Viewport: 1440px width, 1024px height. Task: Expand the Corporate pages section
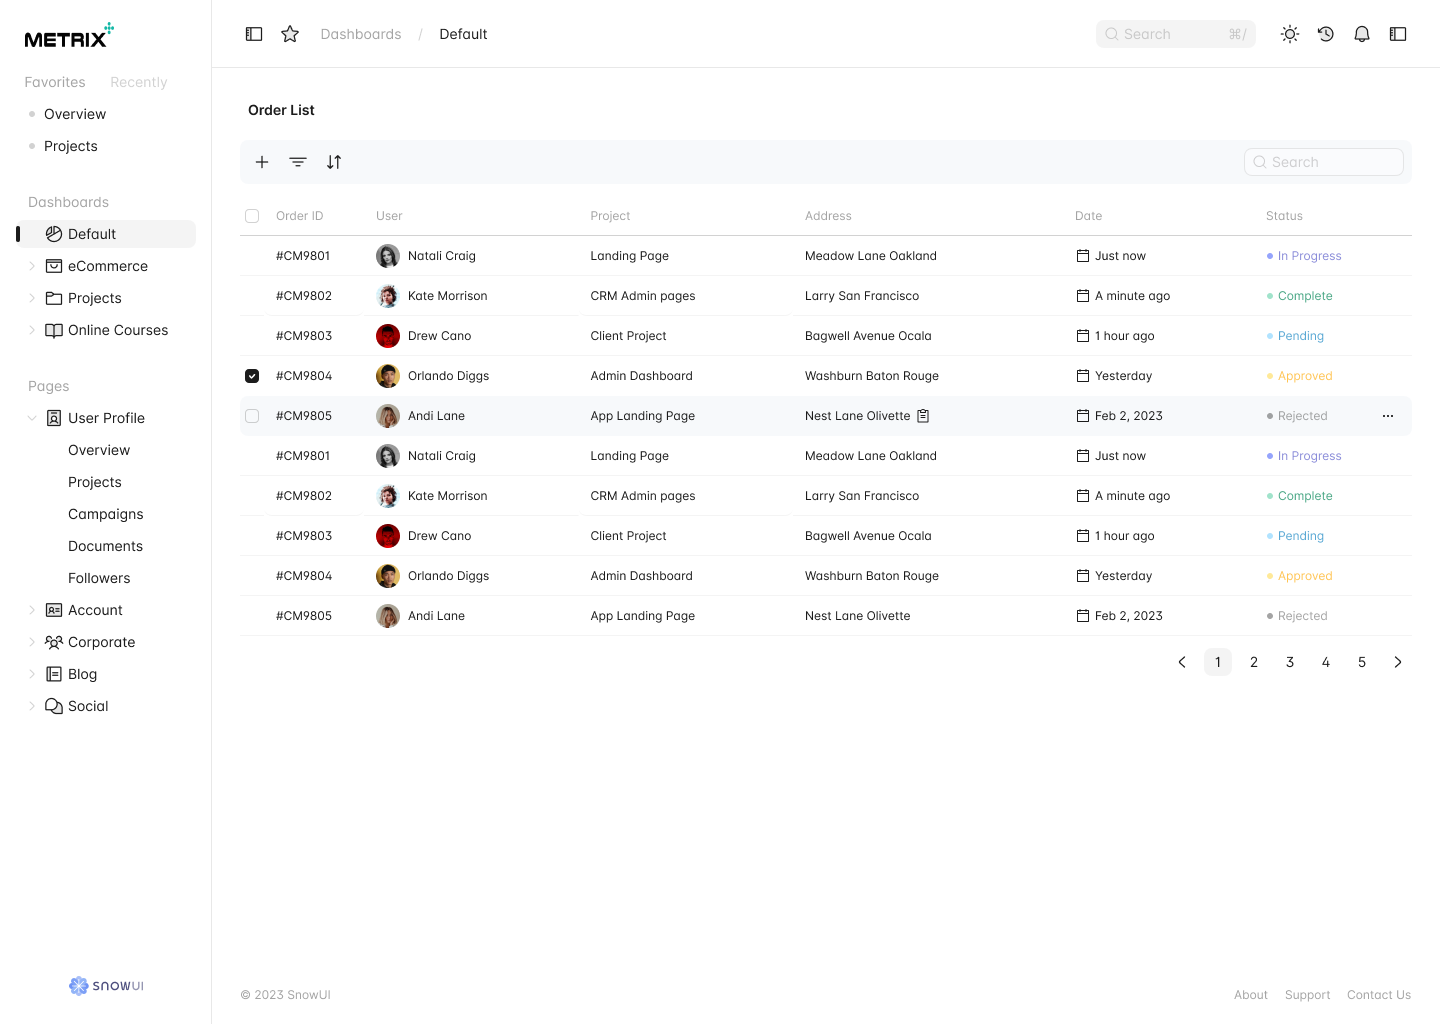(33, 641)
